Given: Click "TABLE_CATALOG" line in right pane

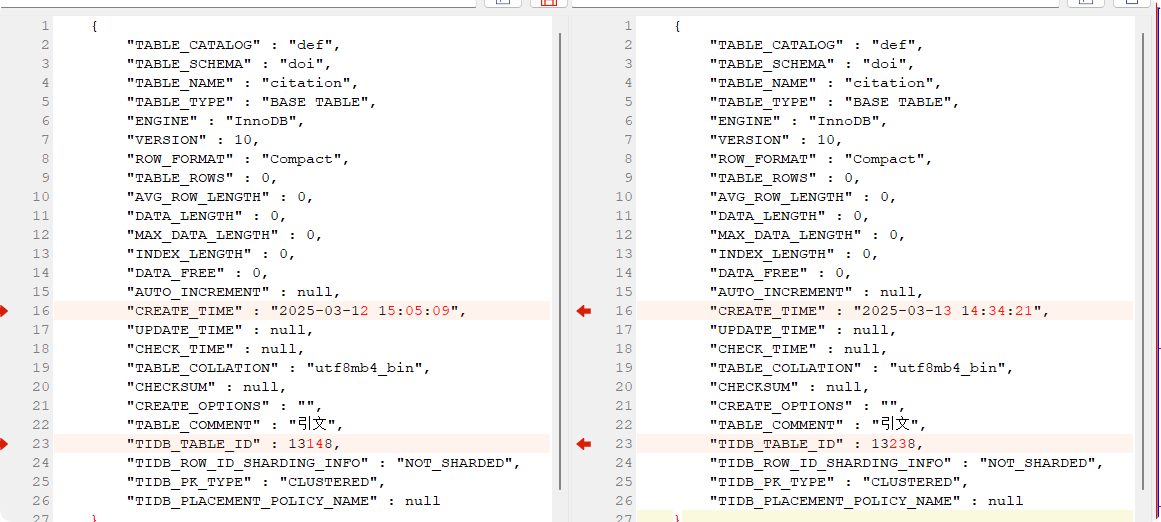Looking at the screenshot, I should coord(817,44).
